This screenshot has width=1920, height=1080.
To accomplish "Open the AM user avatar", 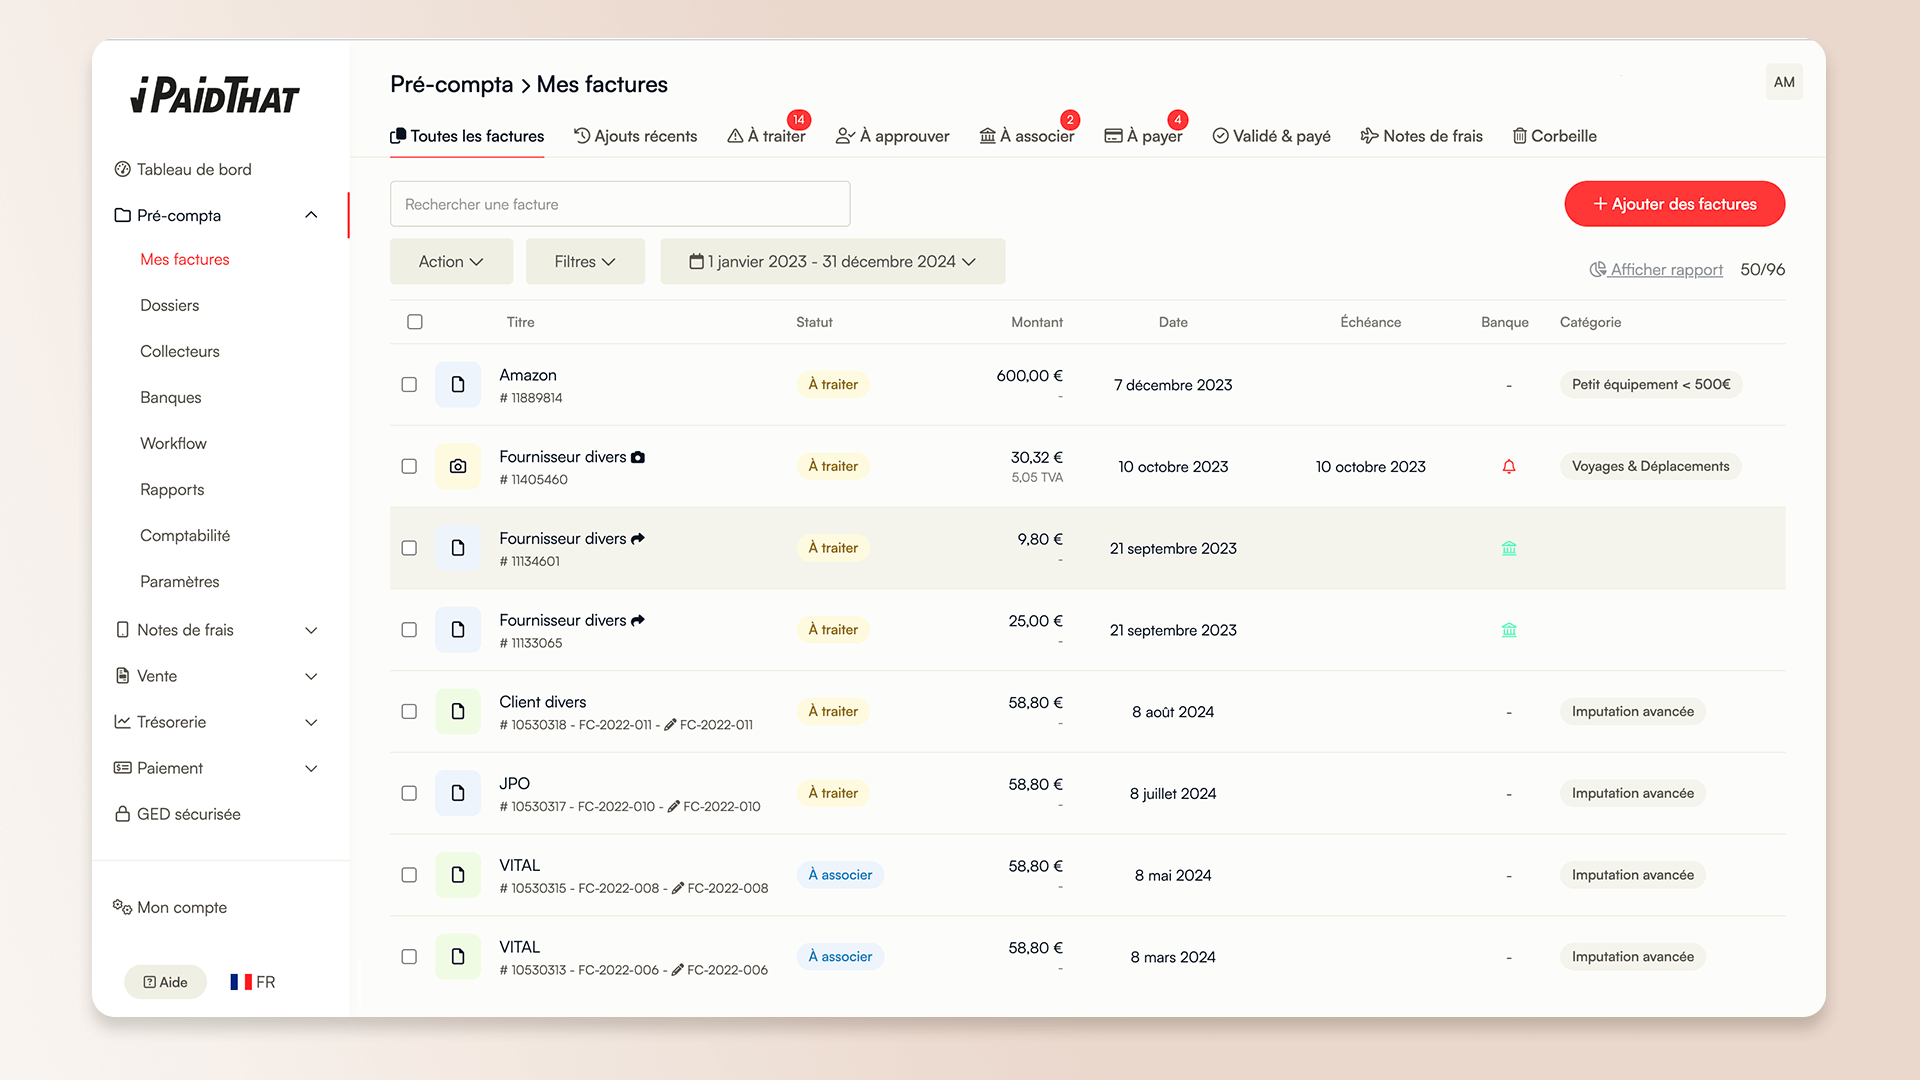I will [1784, 82].
